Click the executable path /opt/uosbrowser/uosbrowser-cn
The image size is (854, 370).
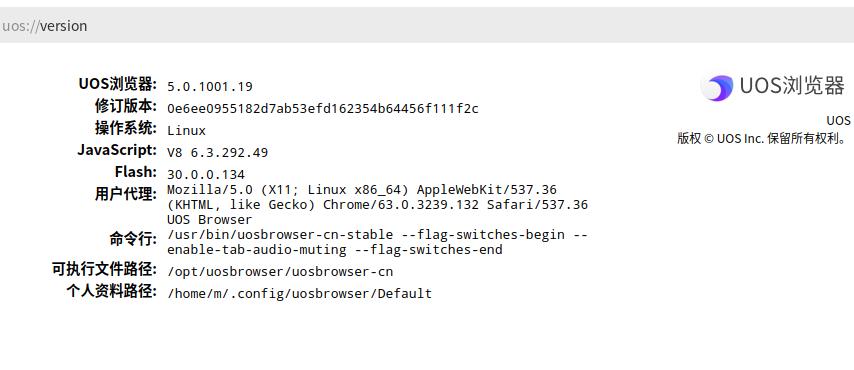280,272
